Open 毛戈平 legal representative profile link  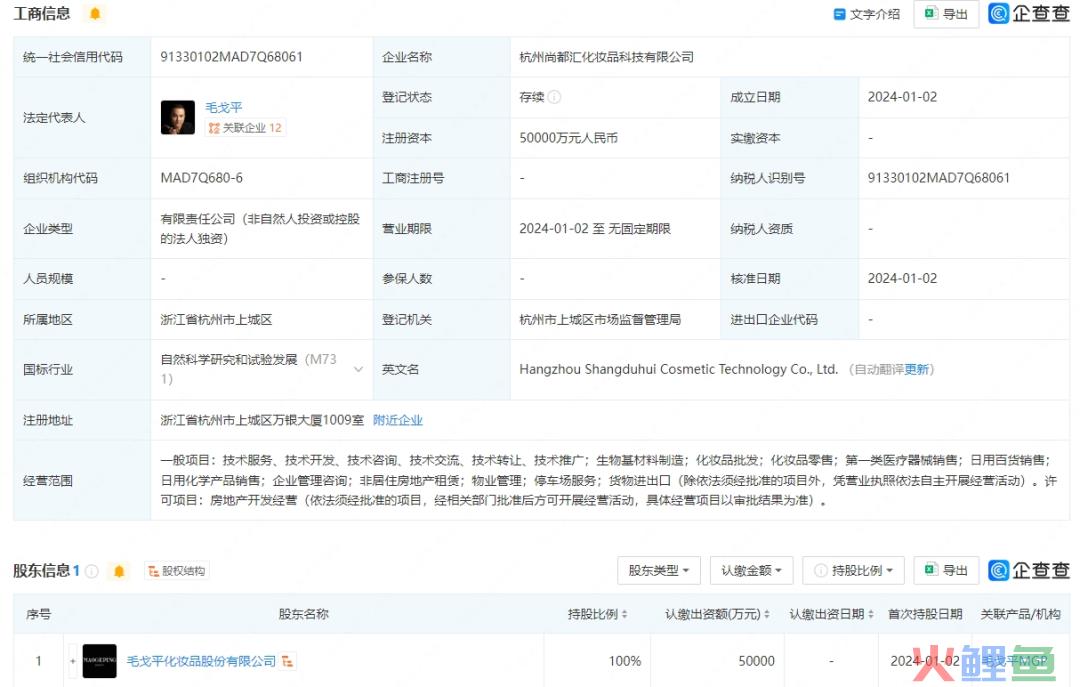tap(224, 107)
